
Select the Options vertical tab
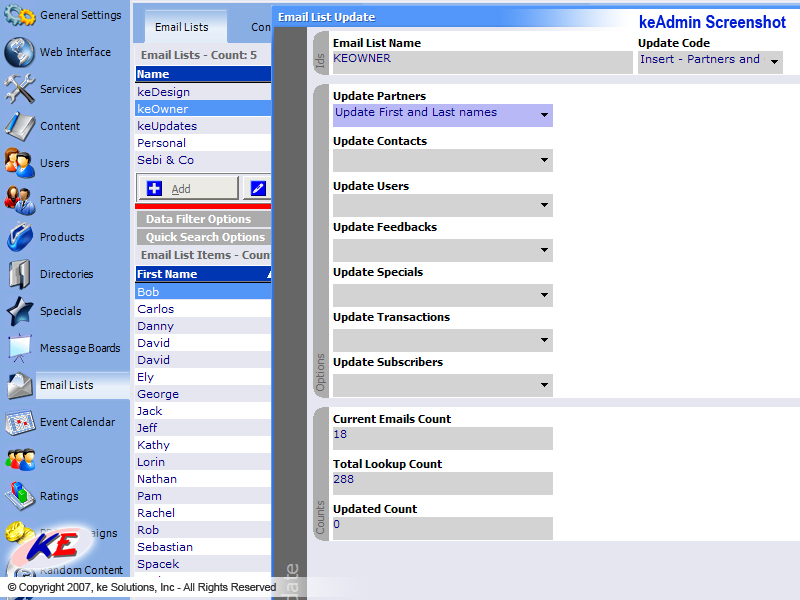tap(320, 241)
